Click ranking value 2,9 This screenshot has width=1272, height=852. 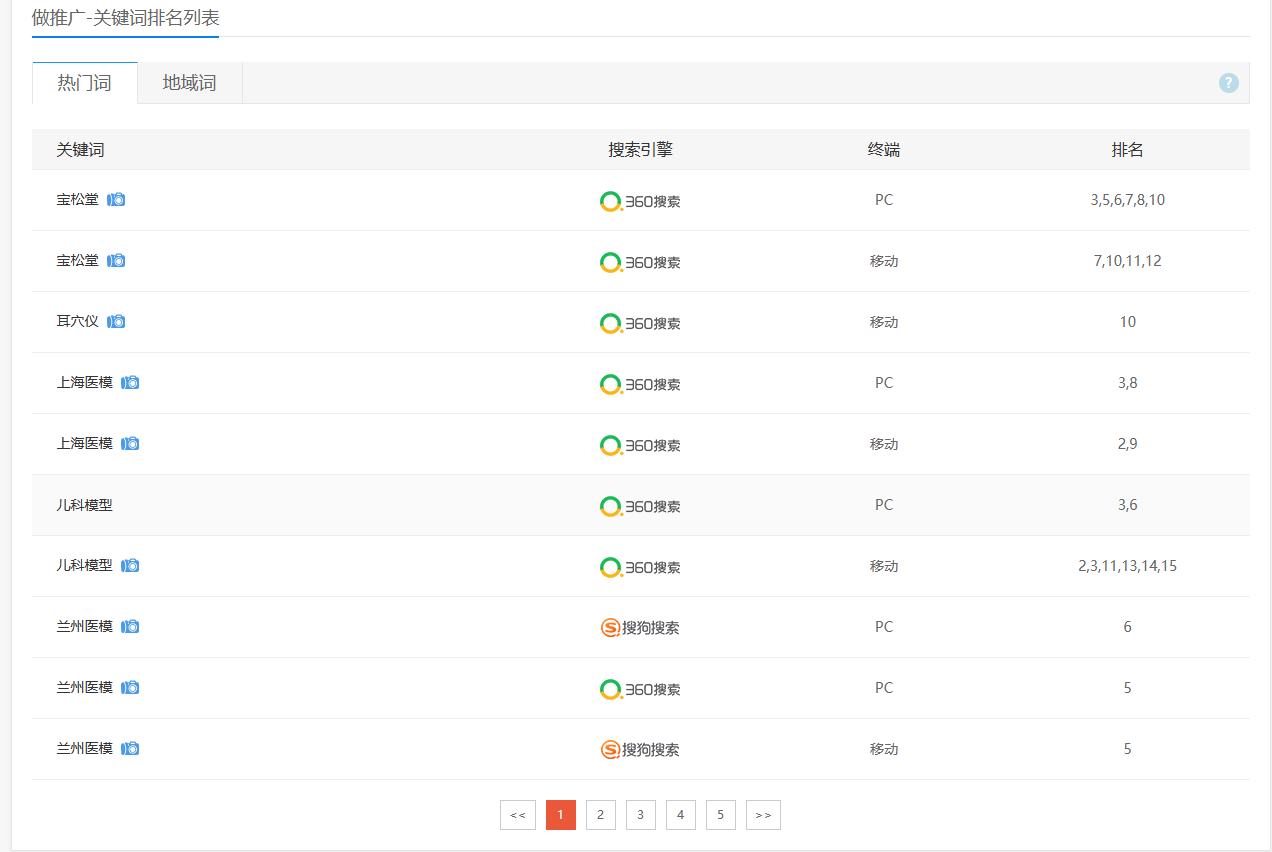pyautogui.click(x=1128, y=444)
